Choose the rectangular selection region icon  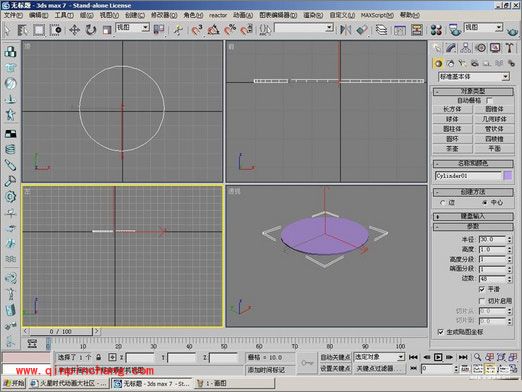(x=39, y=30)
